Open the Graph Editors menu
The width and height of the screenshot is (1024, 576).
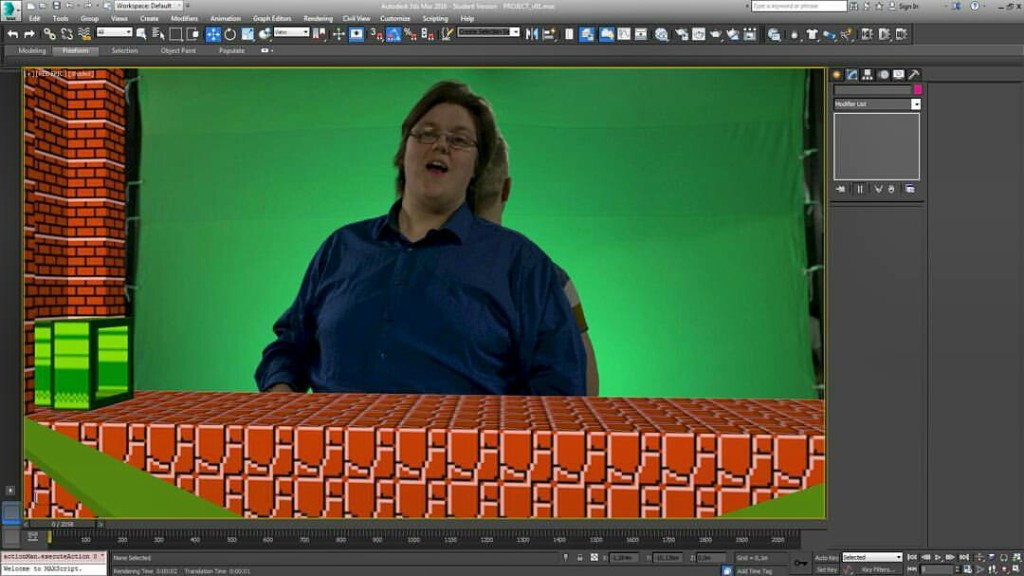pyautogui.click(x=272, y=18)
